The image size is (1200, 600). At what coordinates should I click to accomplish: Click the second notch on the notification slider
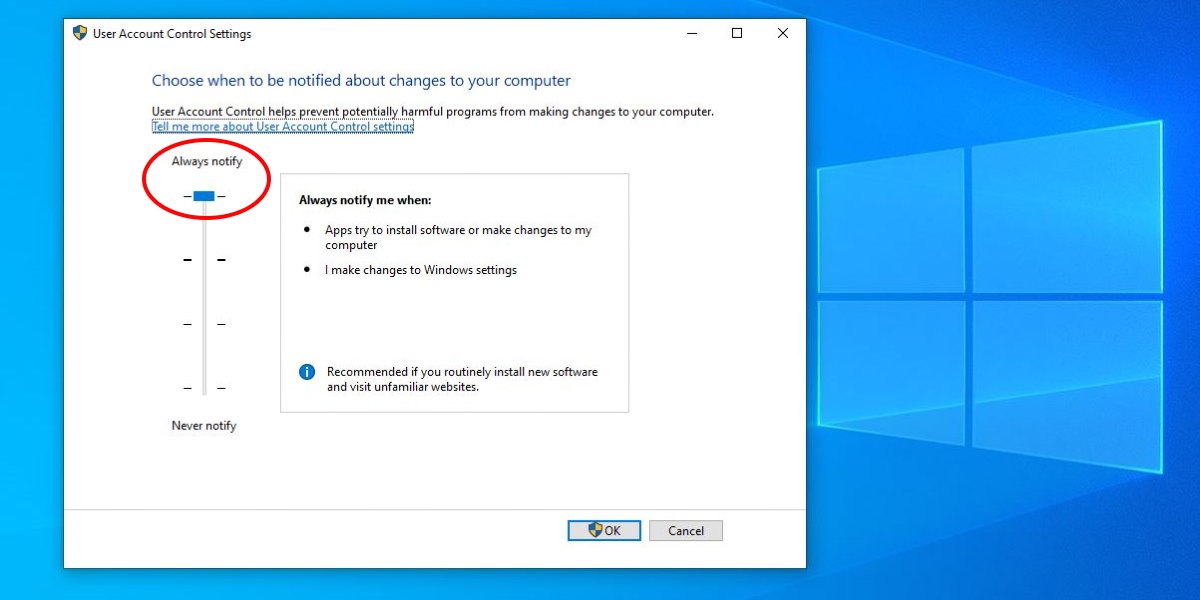coord(204,259)
